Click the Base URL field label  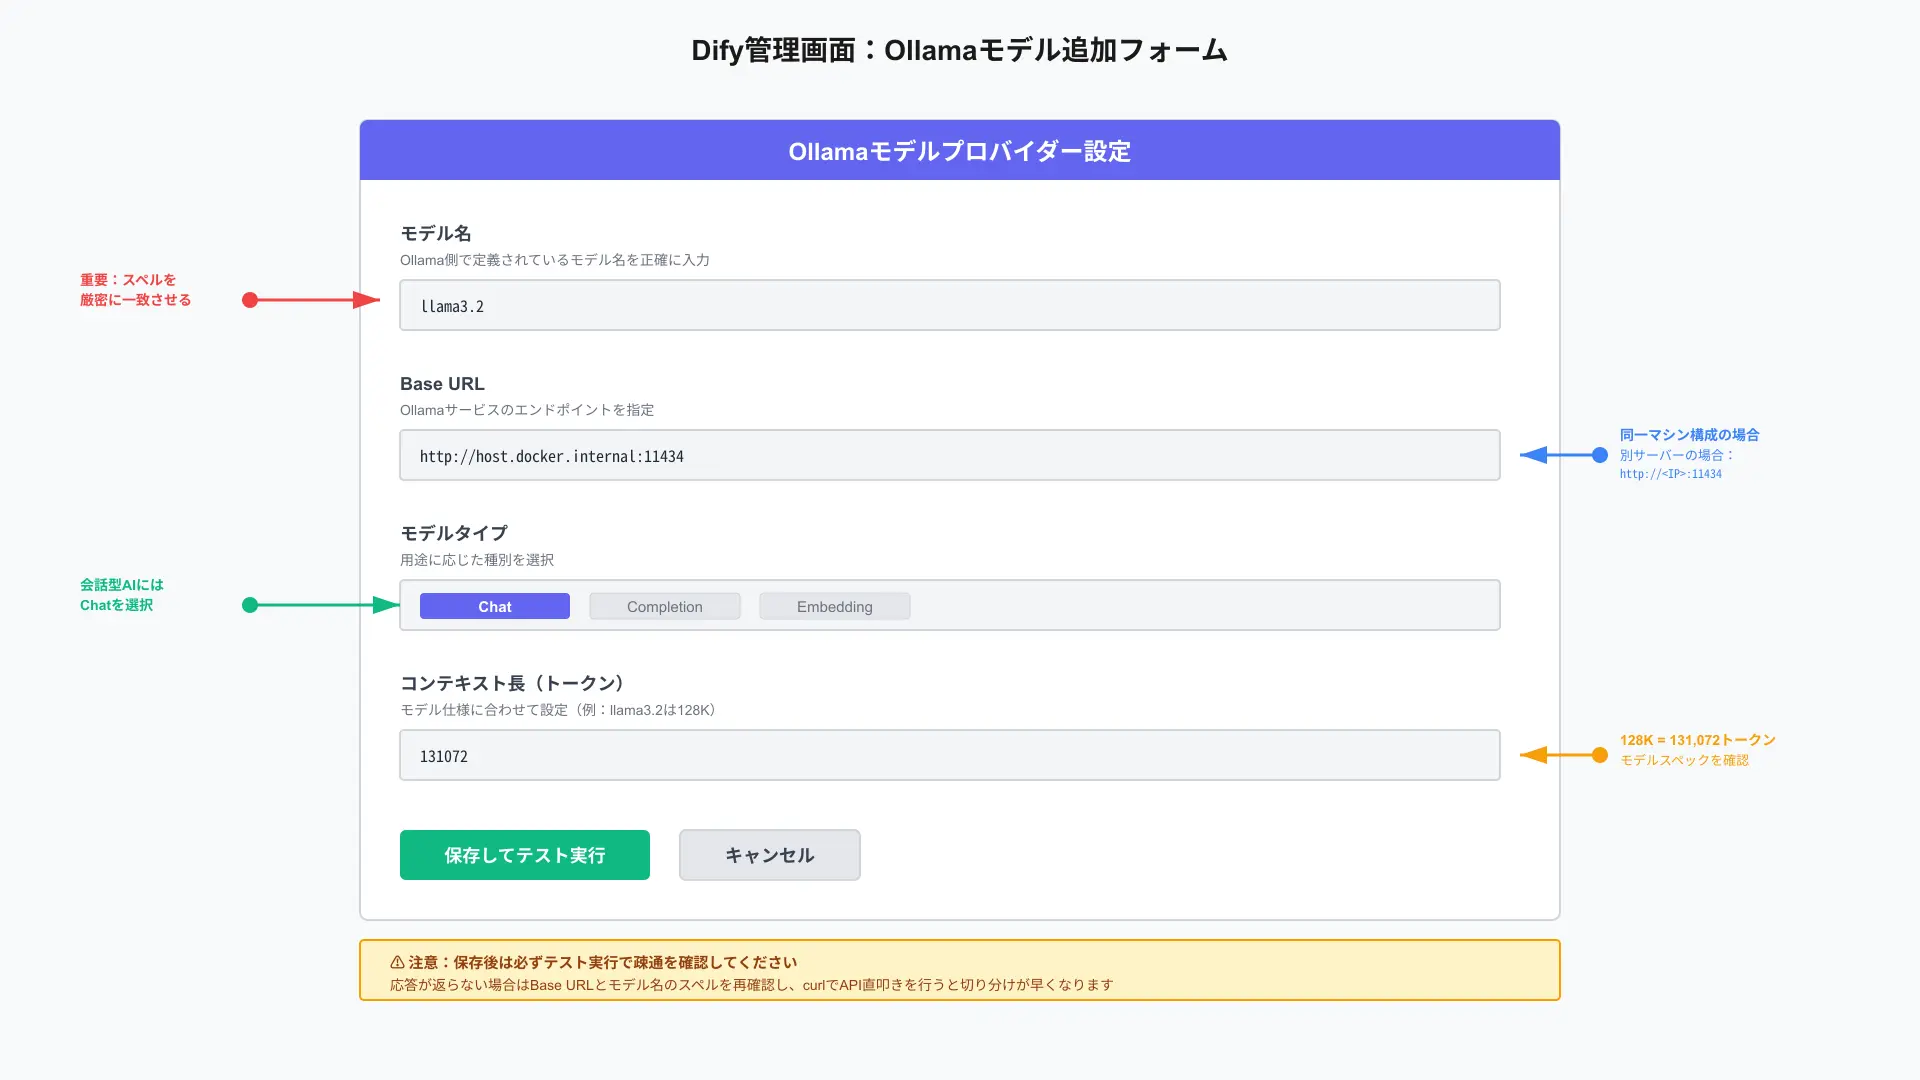pyautogui.click(x=442, y=384)
